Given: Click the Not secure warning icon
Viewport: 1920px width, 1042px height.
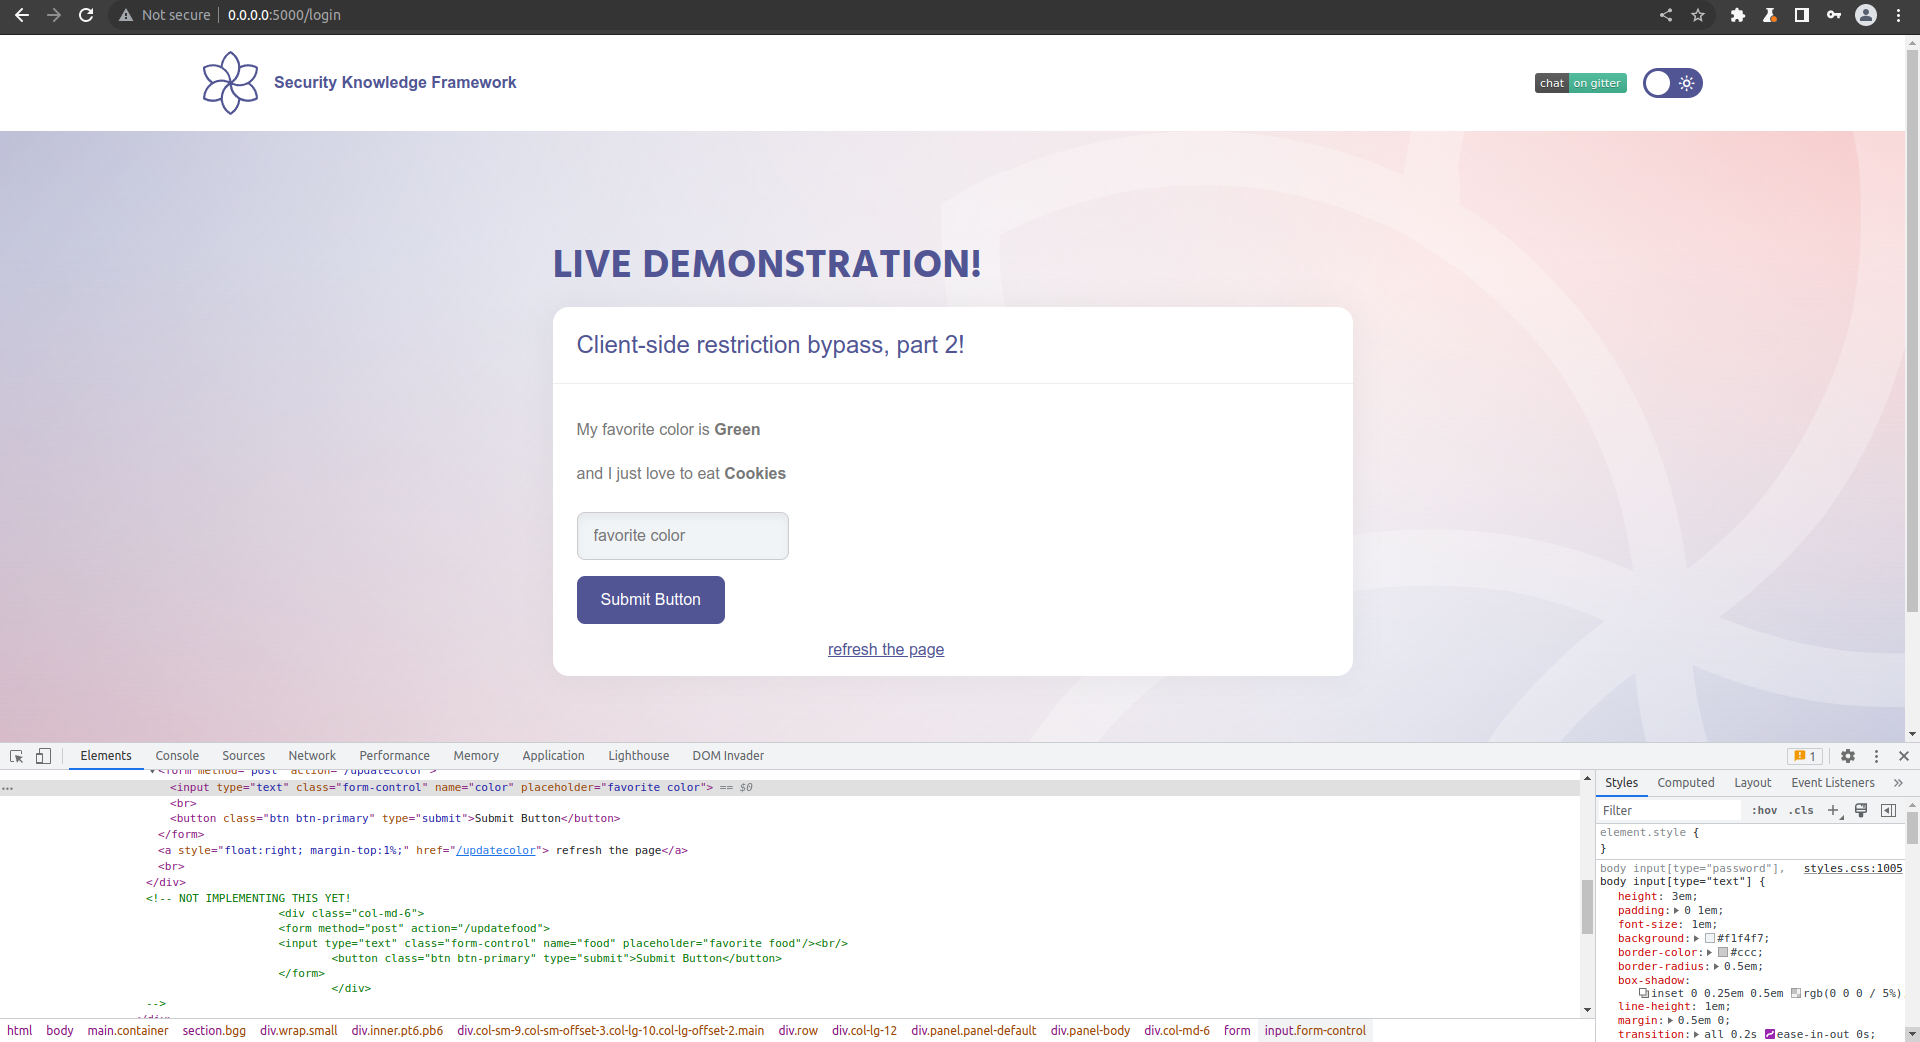Looking at the screenshot, I should [126, 15].
